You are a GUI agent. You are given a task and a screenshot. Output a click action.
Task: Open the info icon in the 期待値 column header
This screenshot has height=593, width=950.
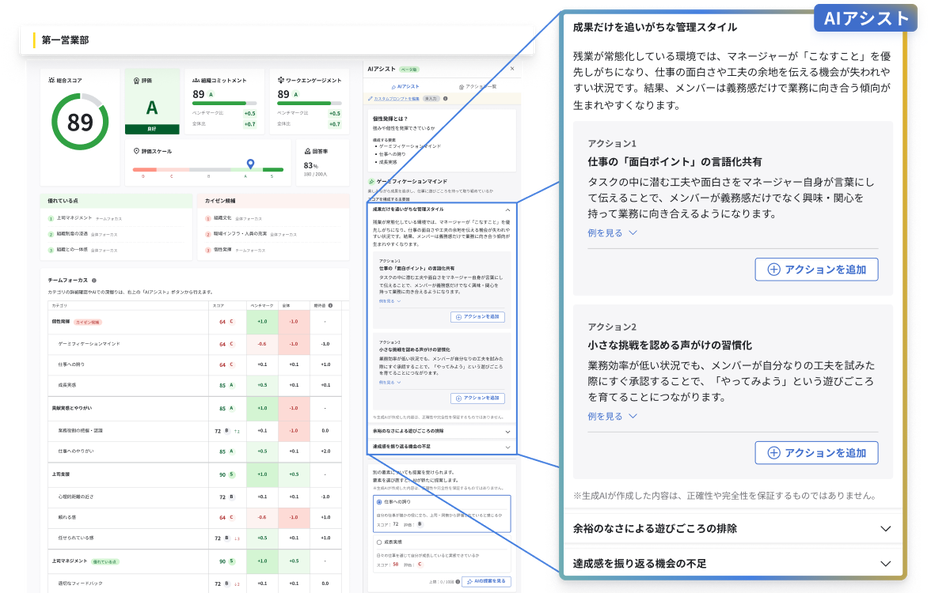330,305
